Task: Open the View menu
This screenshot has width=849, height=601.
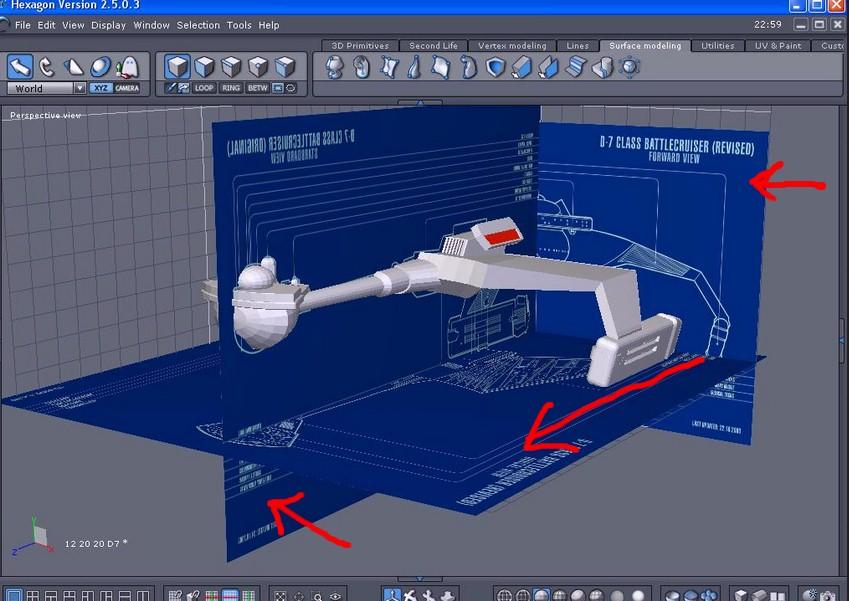Action: click(x=73, y=25)
